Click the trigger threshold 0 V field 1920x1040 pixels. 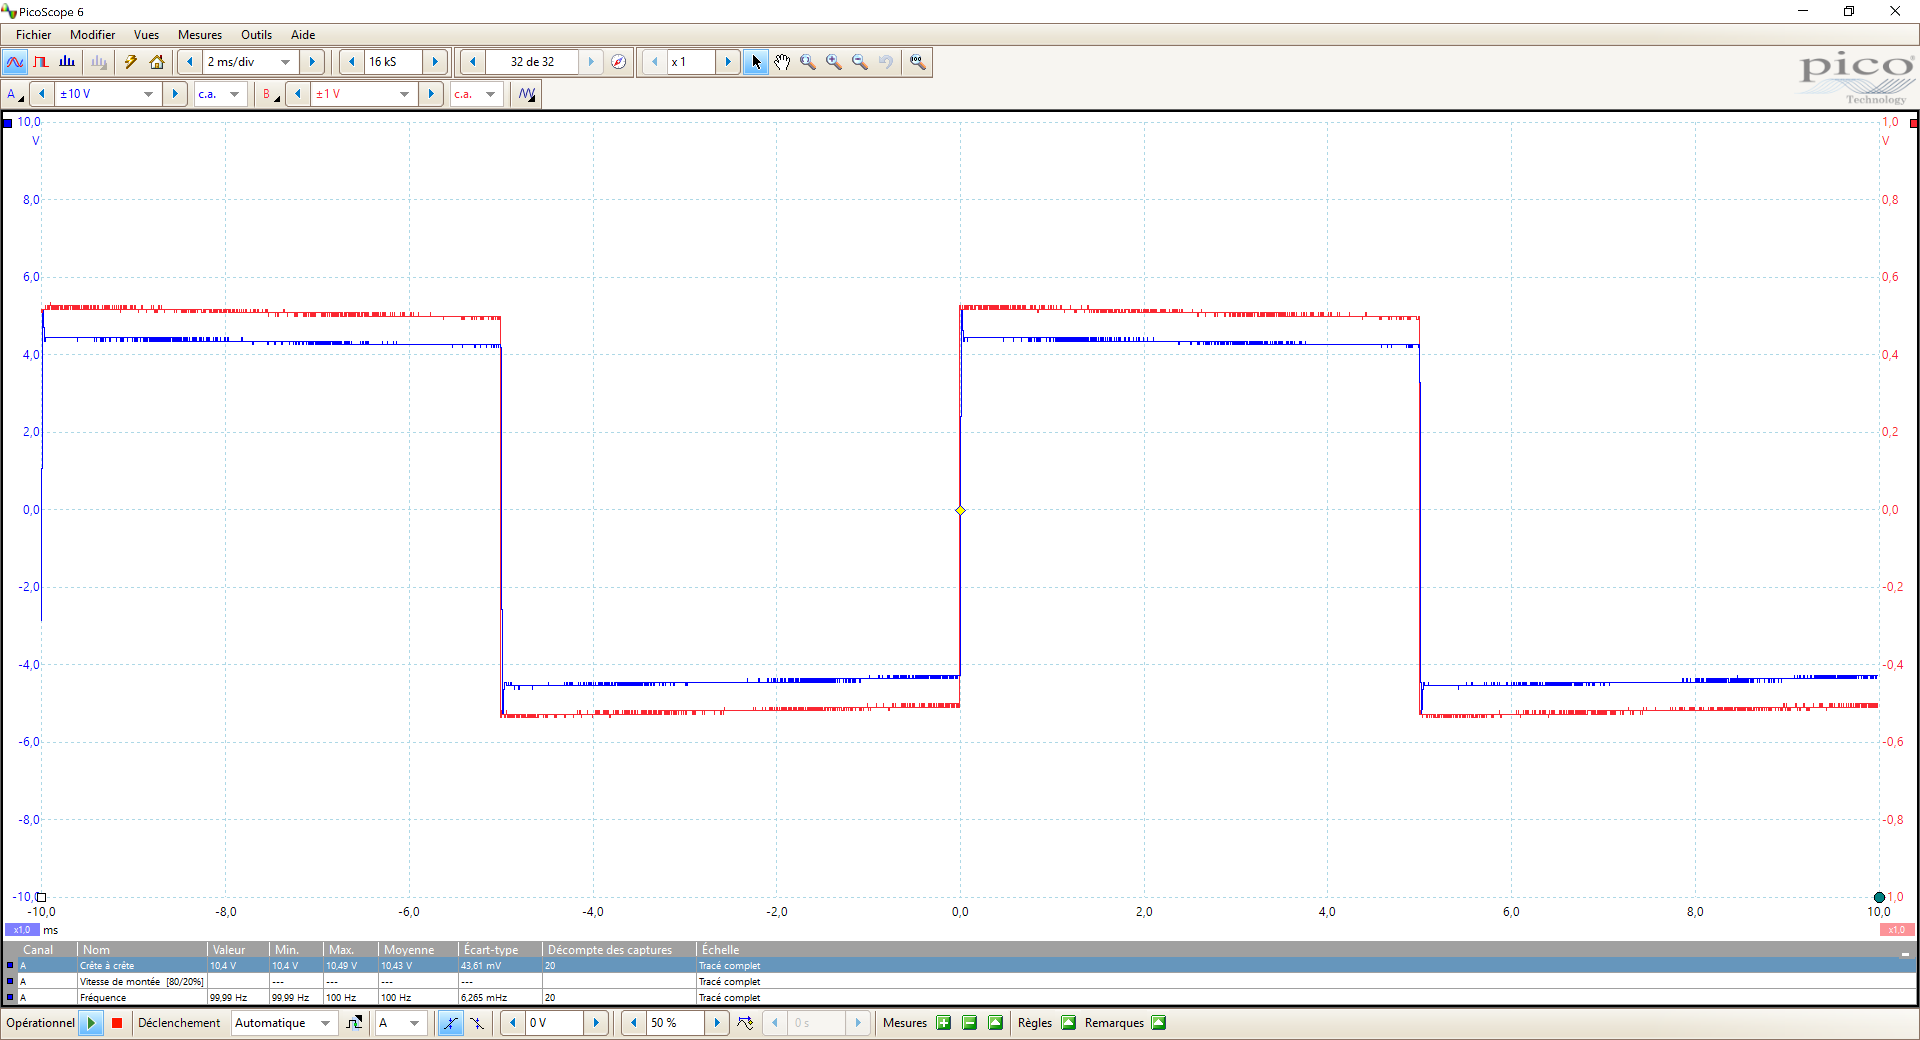(554, 1023)
